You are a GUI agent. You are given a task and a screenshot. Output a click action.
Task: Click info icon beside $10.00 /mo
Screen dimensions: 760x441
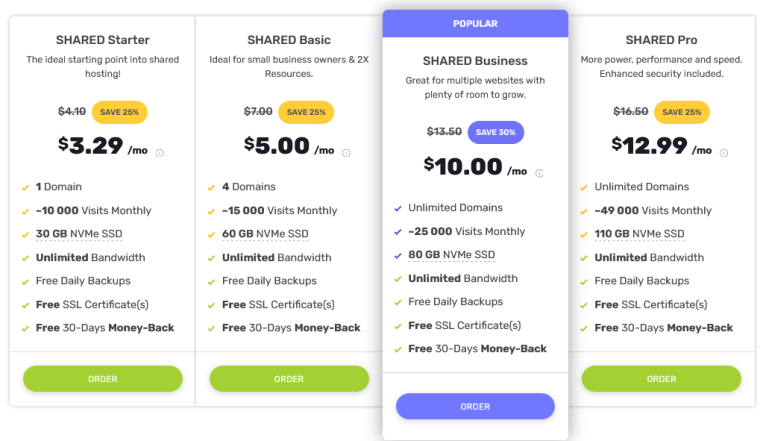pyautogui.click(x=540, y=173)
